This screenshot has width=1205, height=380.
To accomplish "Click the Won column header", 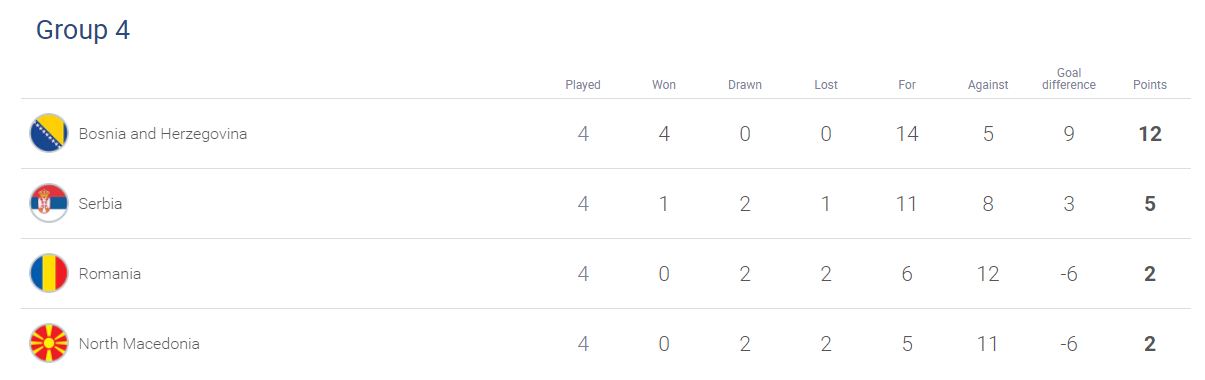I will pyautogui.click(x=664, y=85).
